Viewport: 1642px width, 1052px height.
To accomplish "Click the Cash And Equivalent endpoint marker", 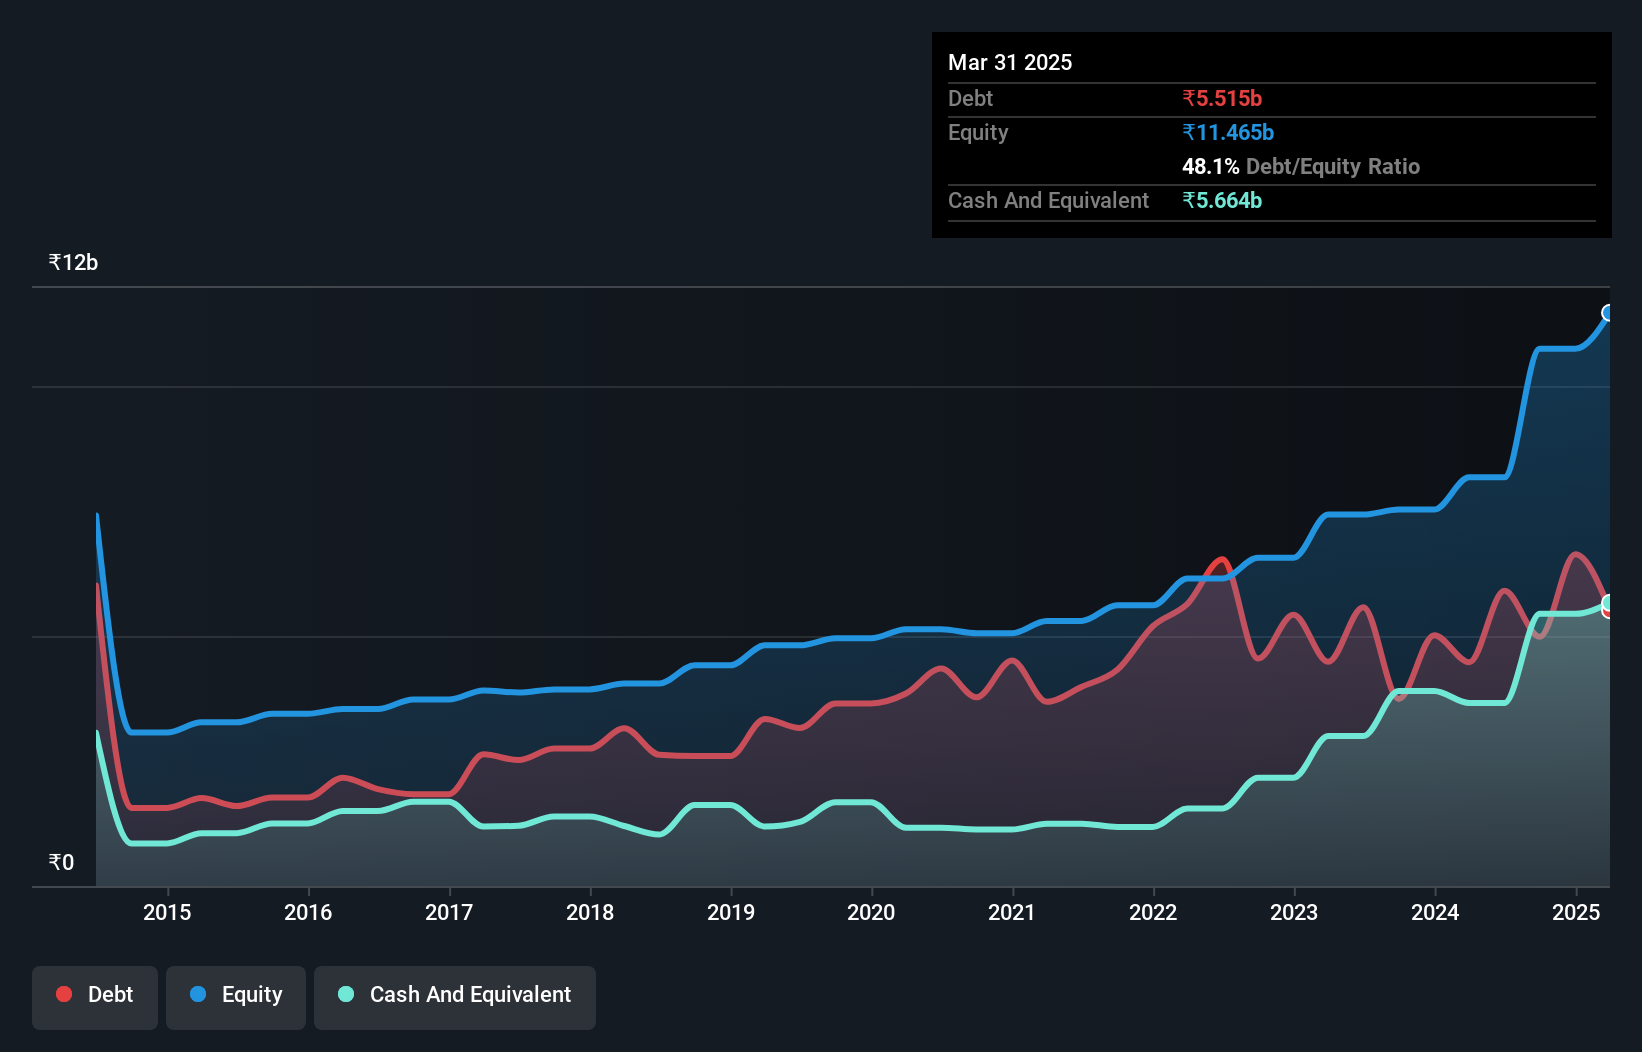I will pos(1608,603).
